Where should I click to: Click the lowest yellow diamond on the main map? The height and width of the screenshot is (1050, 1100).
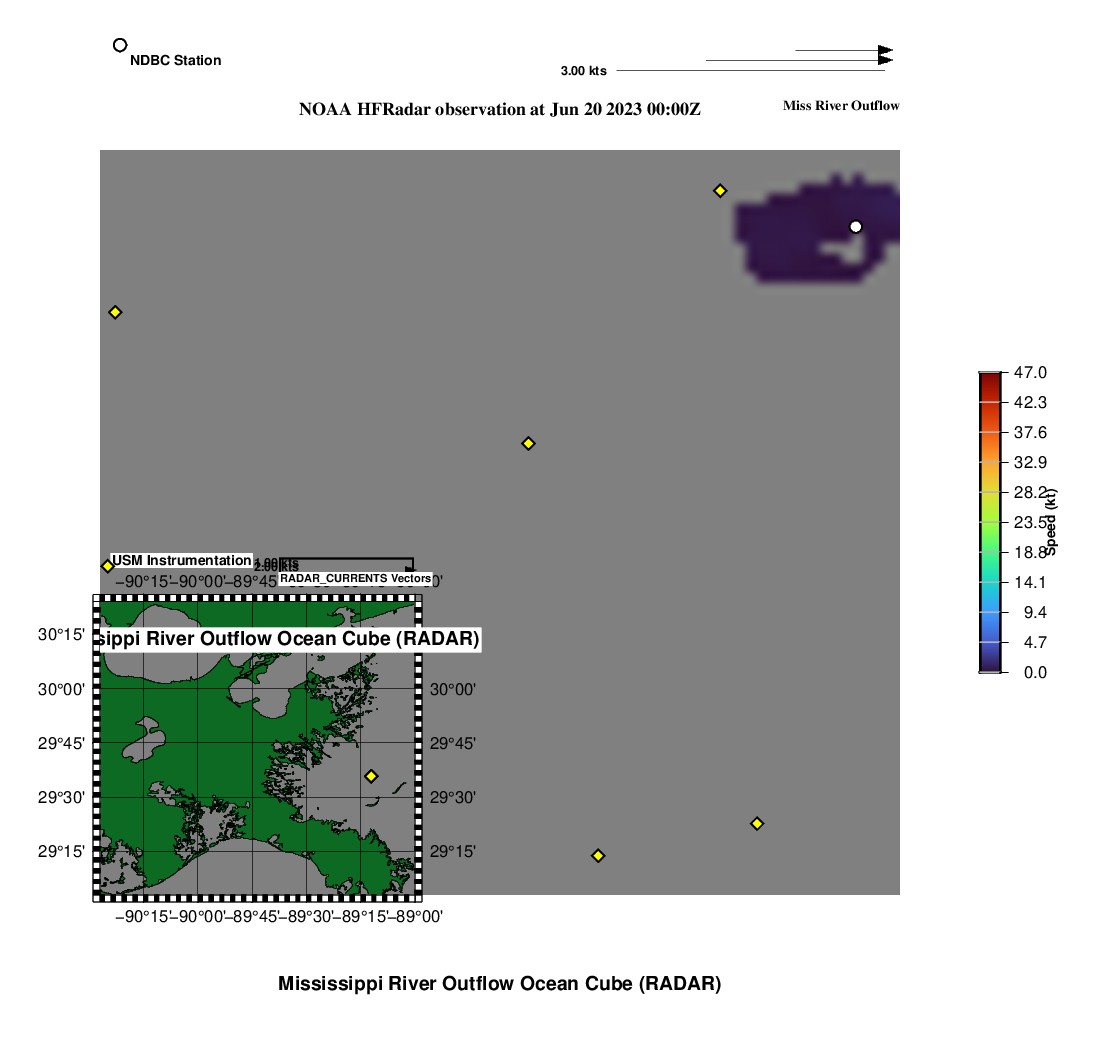click(598, 856)
